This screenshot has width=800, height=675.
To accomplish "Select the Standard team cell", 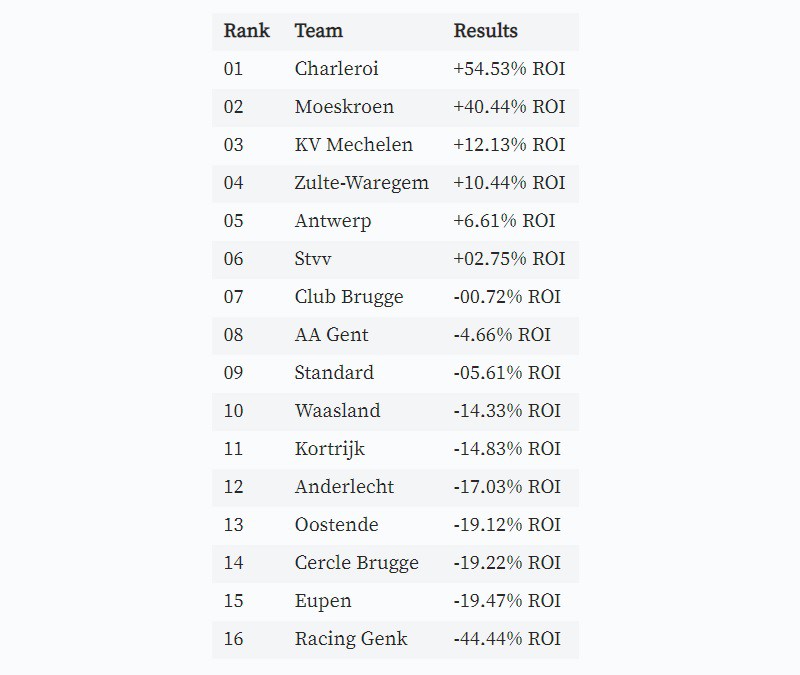I will coord(334,372).
